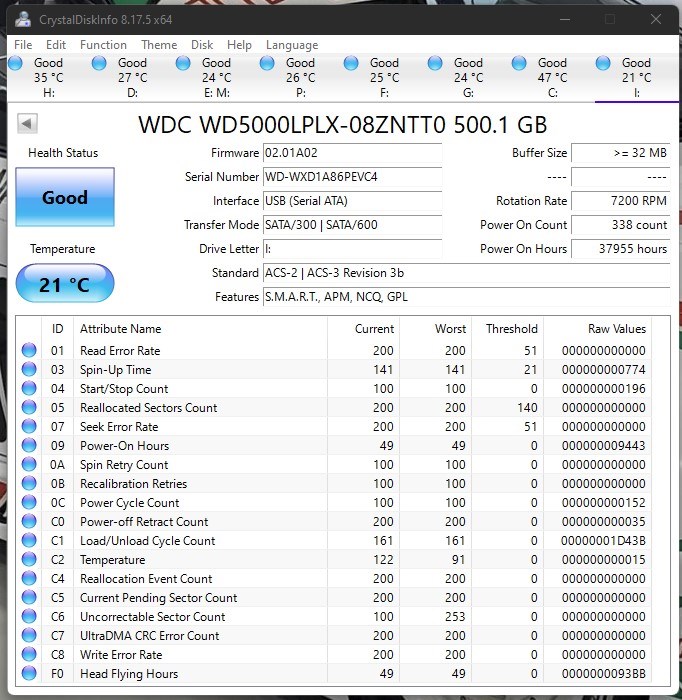This screenshot has height=700, width=682.
Task: Click status orb for Temperature attribute row
Action: pos(29,559)
